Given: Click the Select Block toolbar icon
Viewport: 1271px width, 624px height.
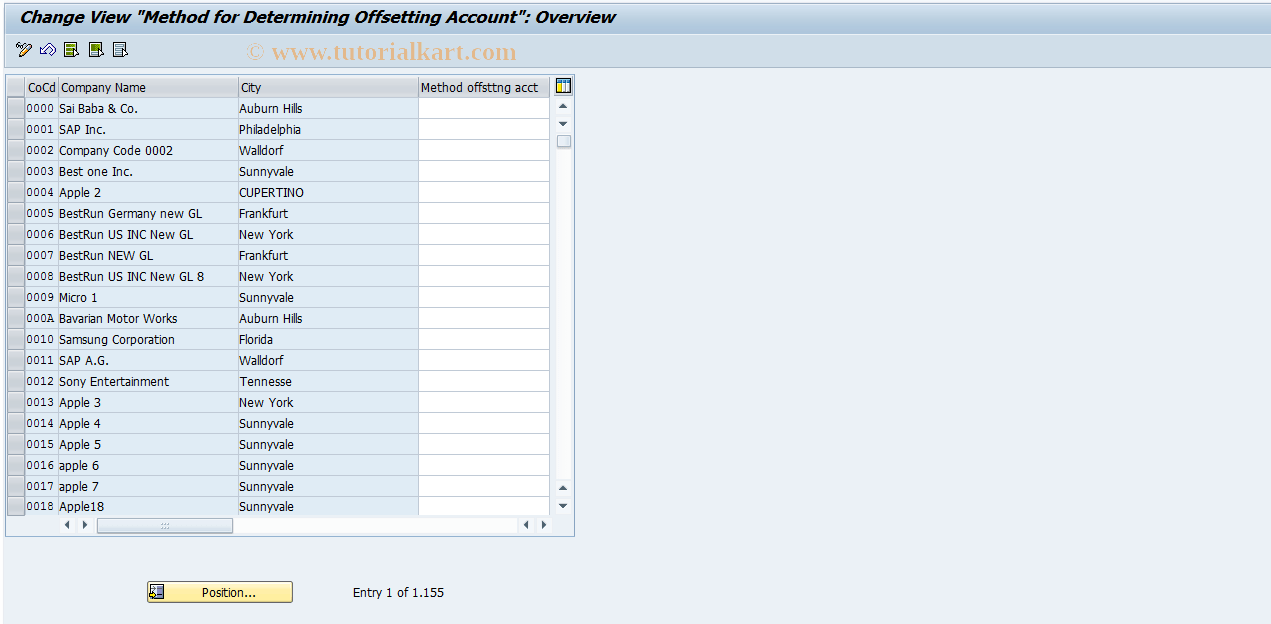Looking at the screenshot, I should pyautogui.click(x=94, y=49).
